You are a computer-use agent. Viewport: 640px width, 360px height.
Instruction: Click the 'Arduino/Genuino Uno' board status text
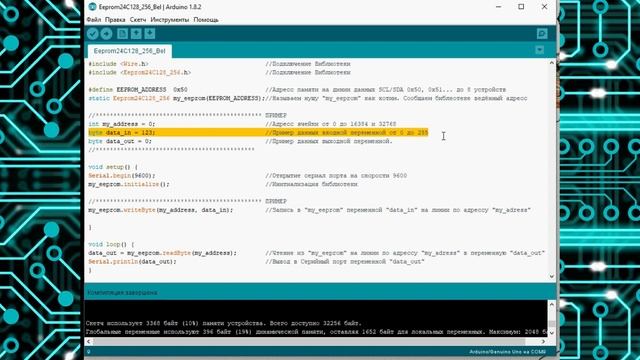point(507,352)
